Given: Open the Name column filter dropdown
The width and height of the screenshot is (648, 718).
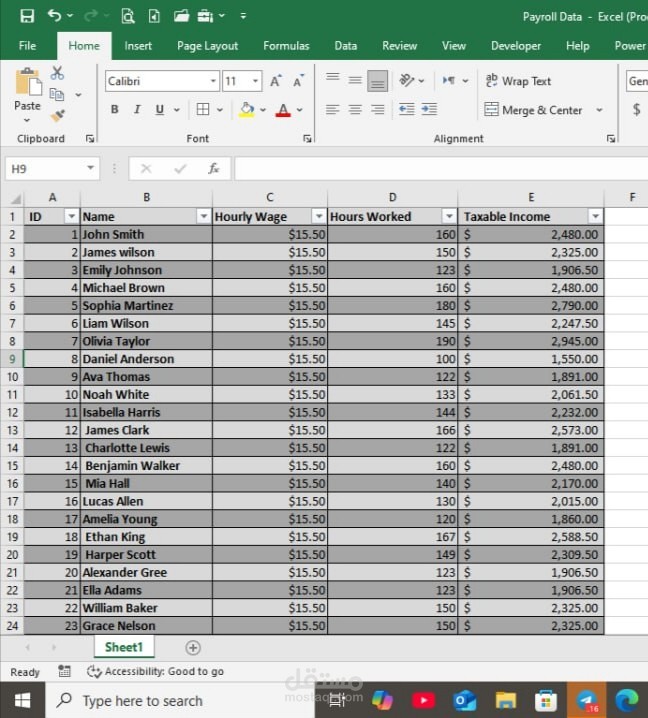Looking at the screenshot, I should [203, 216].
